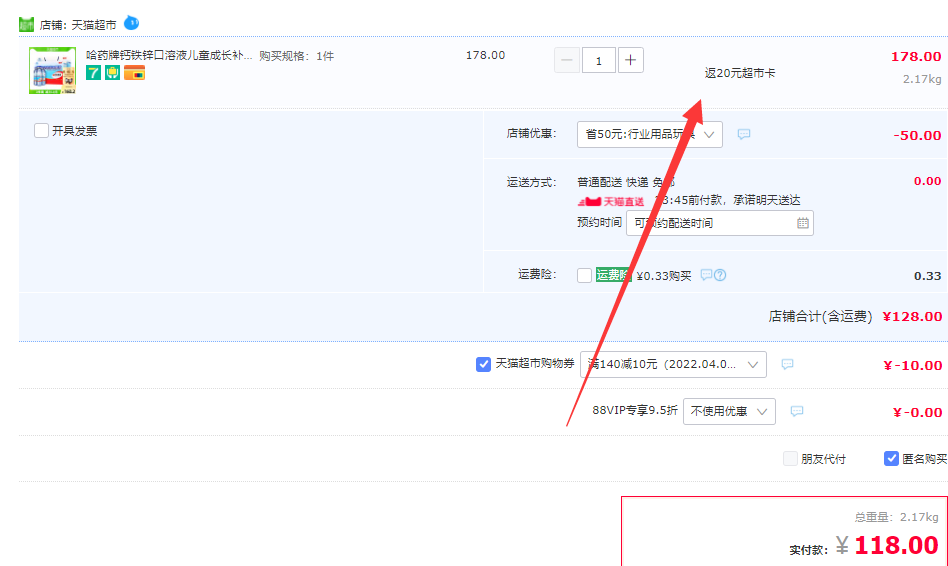Enable the 运费险 insurance checkbox
The image size is (948, 566).
pos(584,275)
